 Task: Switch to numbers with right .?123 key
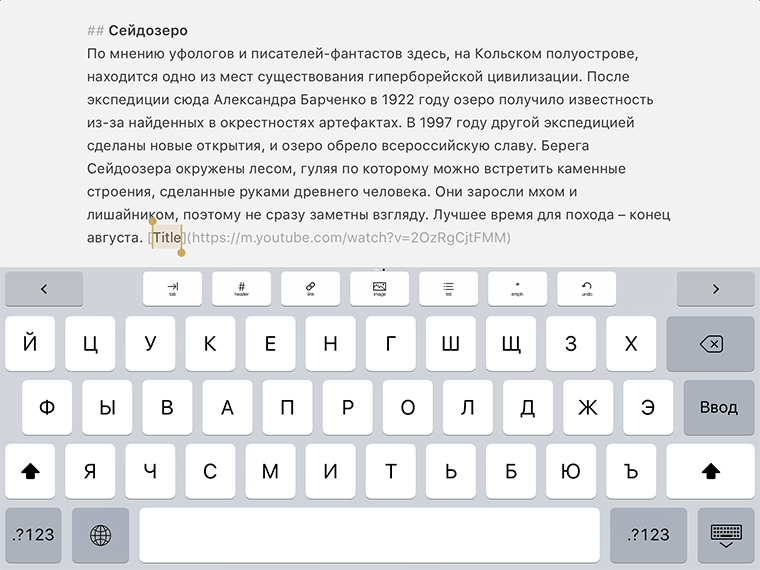(x=649, y=535)
